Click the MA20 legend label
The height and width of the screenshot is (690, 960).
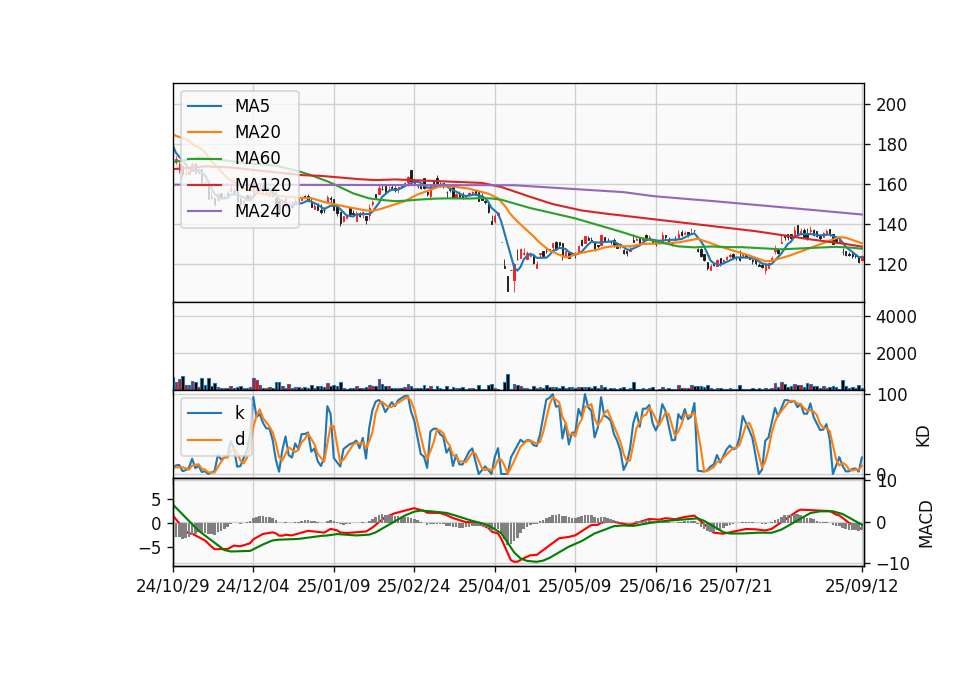(x=257, y=132)
